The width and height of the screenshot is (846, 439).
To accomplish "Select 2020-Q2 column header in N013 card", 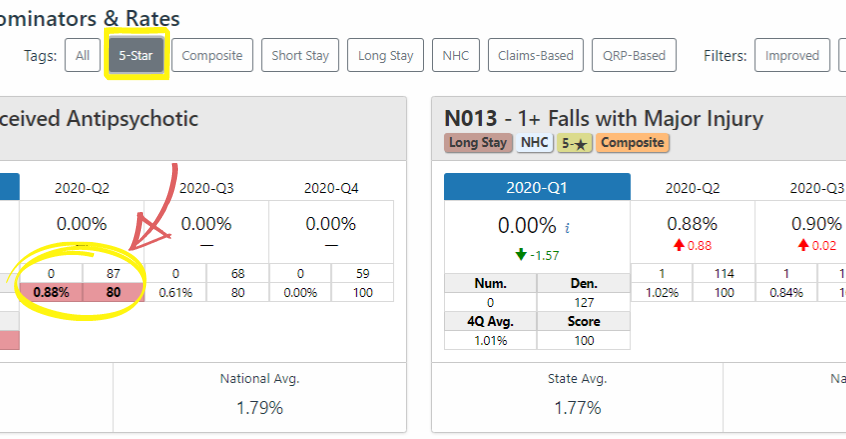I will pos(692,187).
